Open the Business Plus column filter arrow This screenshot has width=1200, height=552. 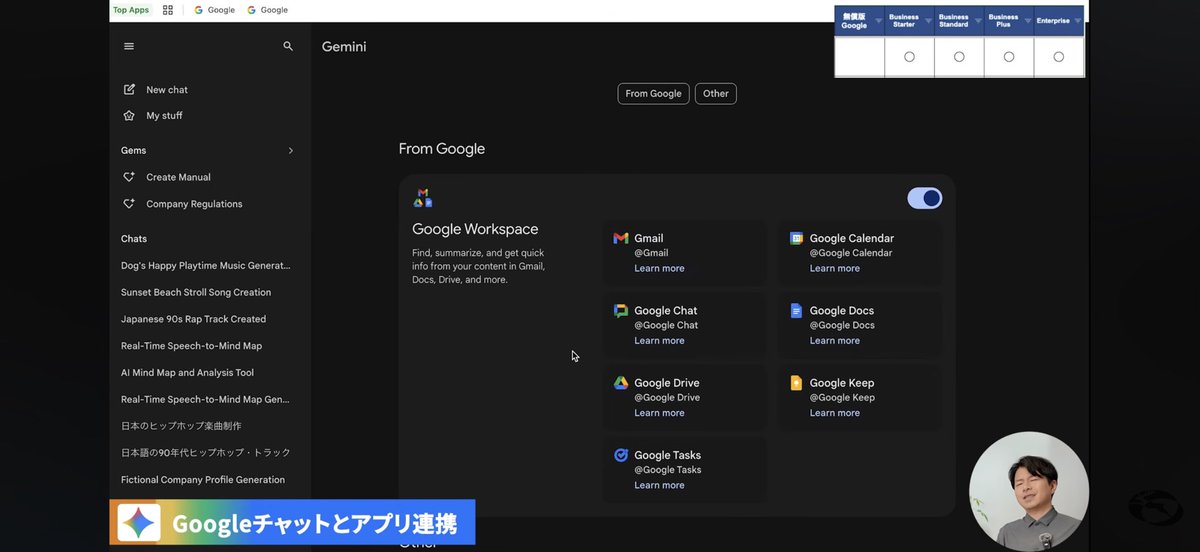1028,21
